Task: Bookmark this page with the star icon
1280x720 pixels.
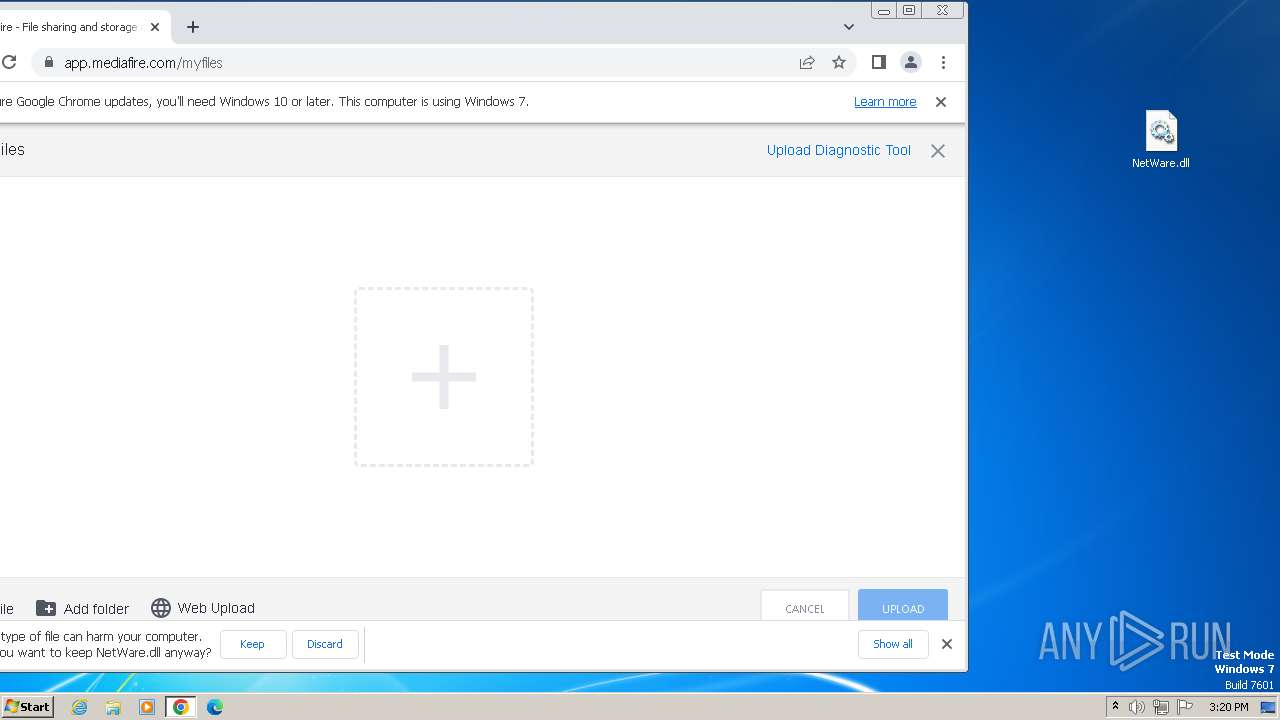Action: 839,62
